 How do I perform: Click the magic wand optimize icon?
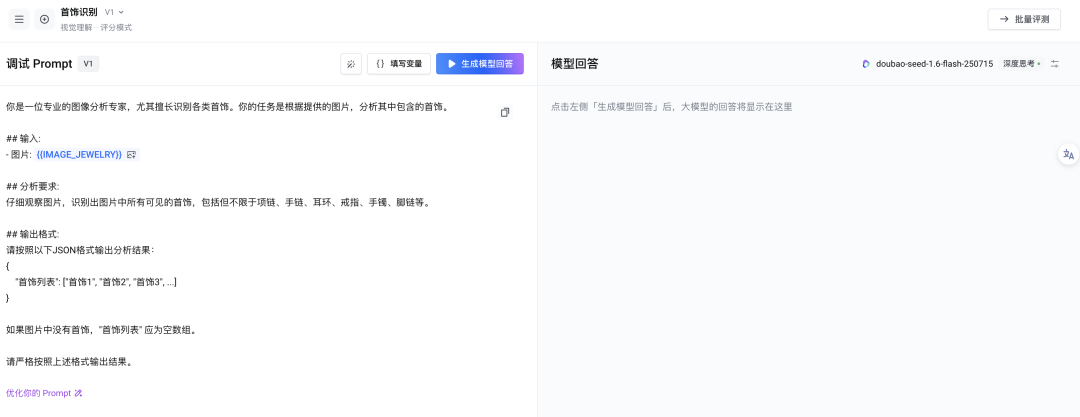click(x=351, y=64)
